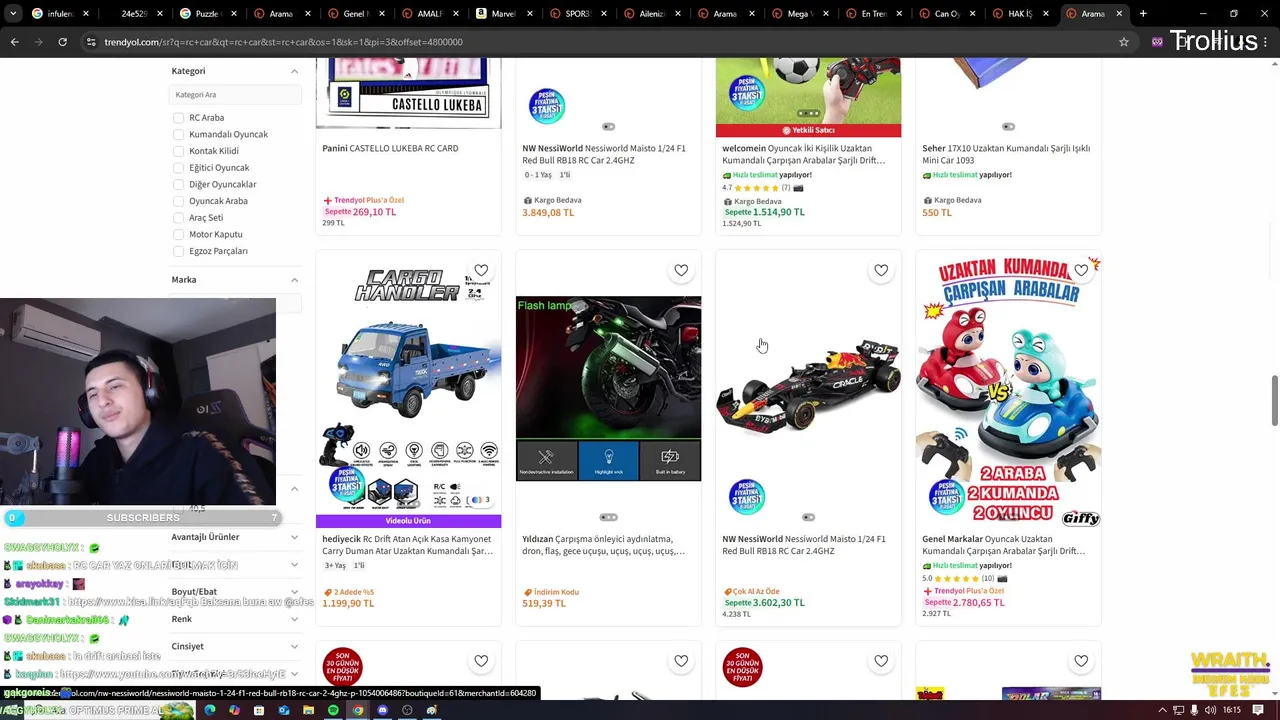1280x720 pixels.
Task: Expand the Boyut/Ebat filter
Action: point(294,592)
